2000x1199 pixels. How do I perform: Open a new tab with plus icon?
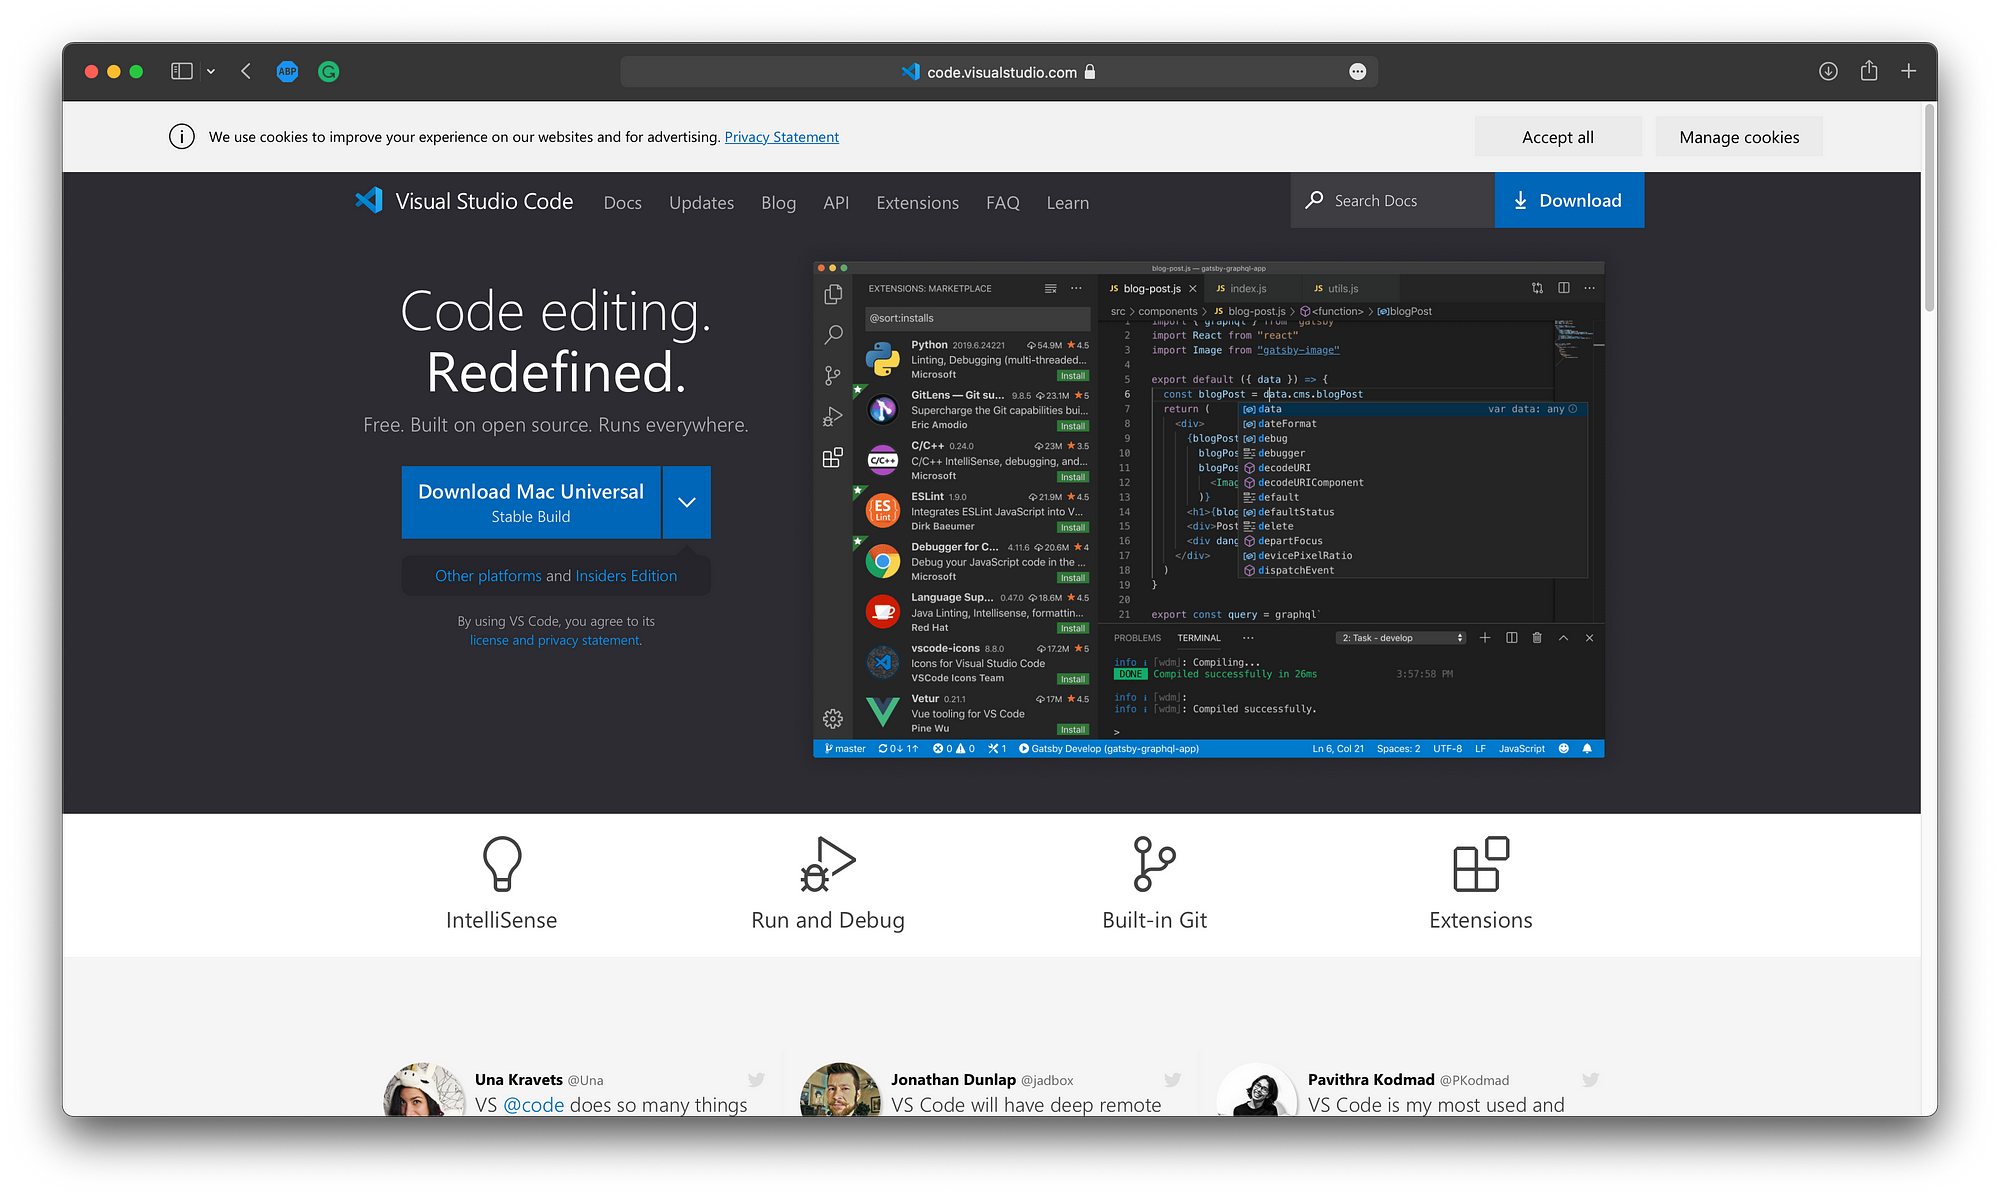[x=1909, y=71]
